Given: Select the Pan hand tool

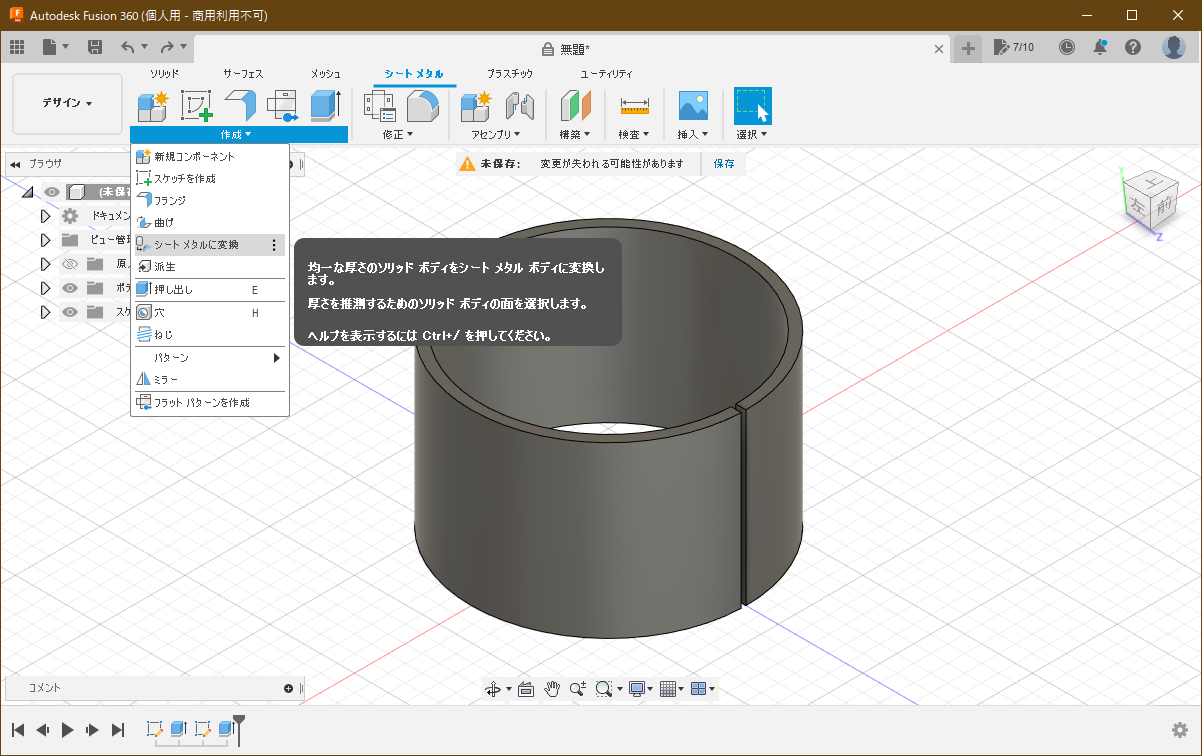Looking at the screenshot, I should click(x=552, y=689).
